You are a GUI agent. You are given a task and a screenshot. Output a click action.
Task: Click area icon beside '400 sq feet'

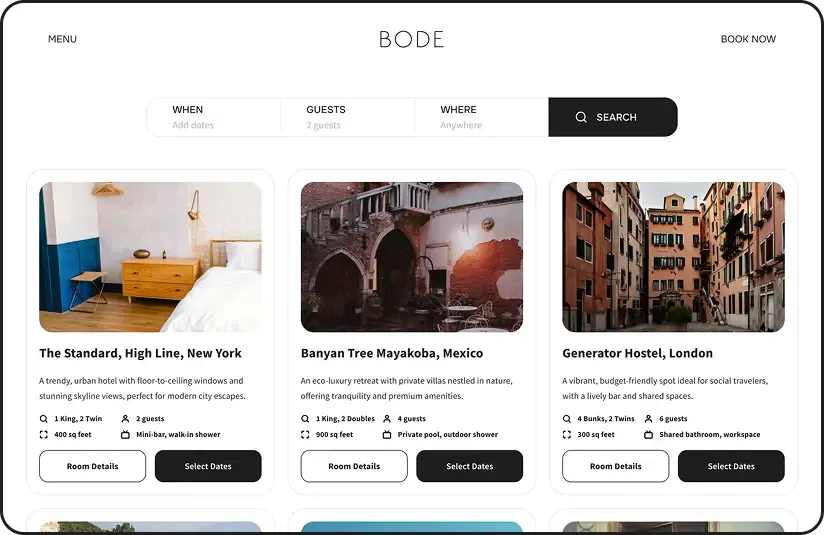[44, 435]
